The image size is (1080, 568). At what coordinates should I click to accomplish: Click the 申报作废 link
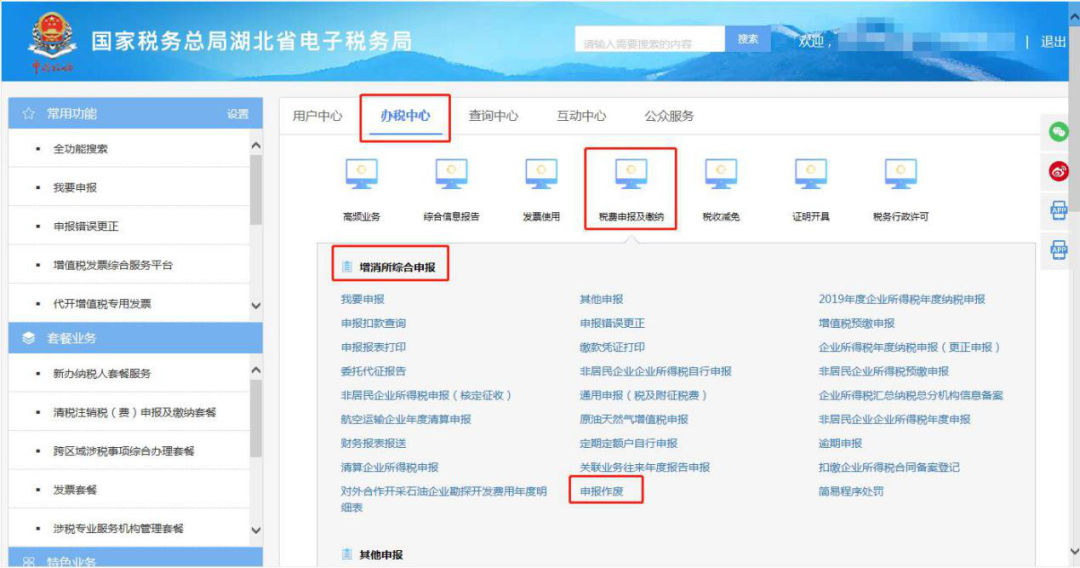coord(601,491)
